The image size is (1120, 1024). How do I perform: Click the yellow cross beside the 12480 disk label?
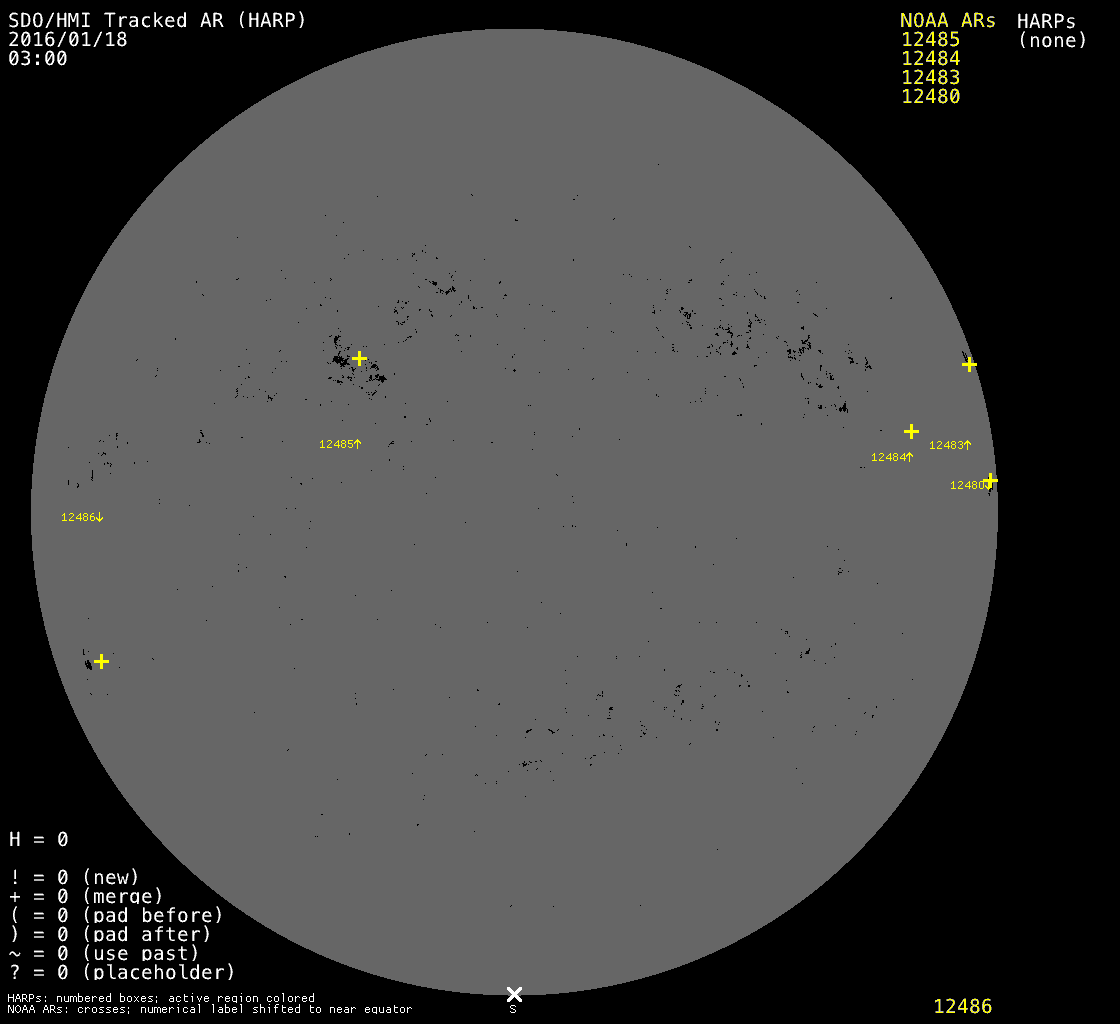pos(990,480)
